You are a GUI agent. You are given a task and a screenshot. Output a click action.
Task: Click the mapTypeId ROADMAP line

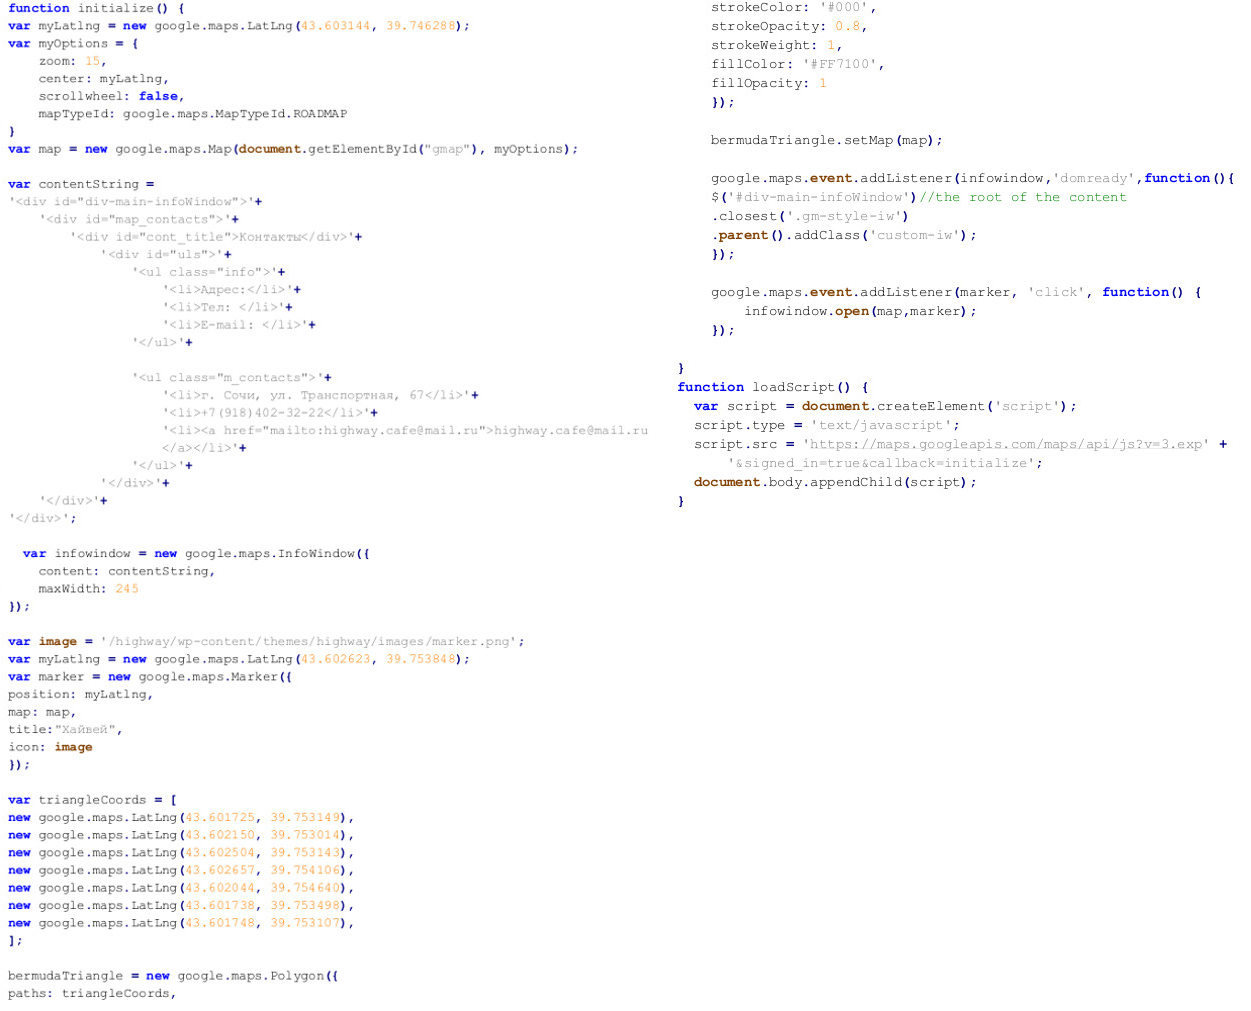193,114
